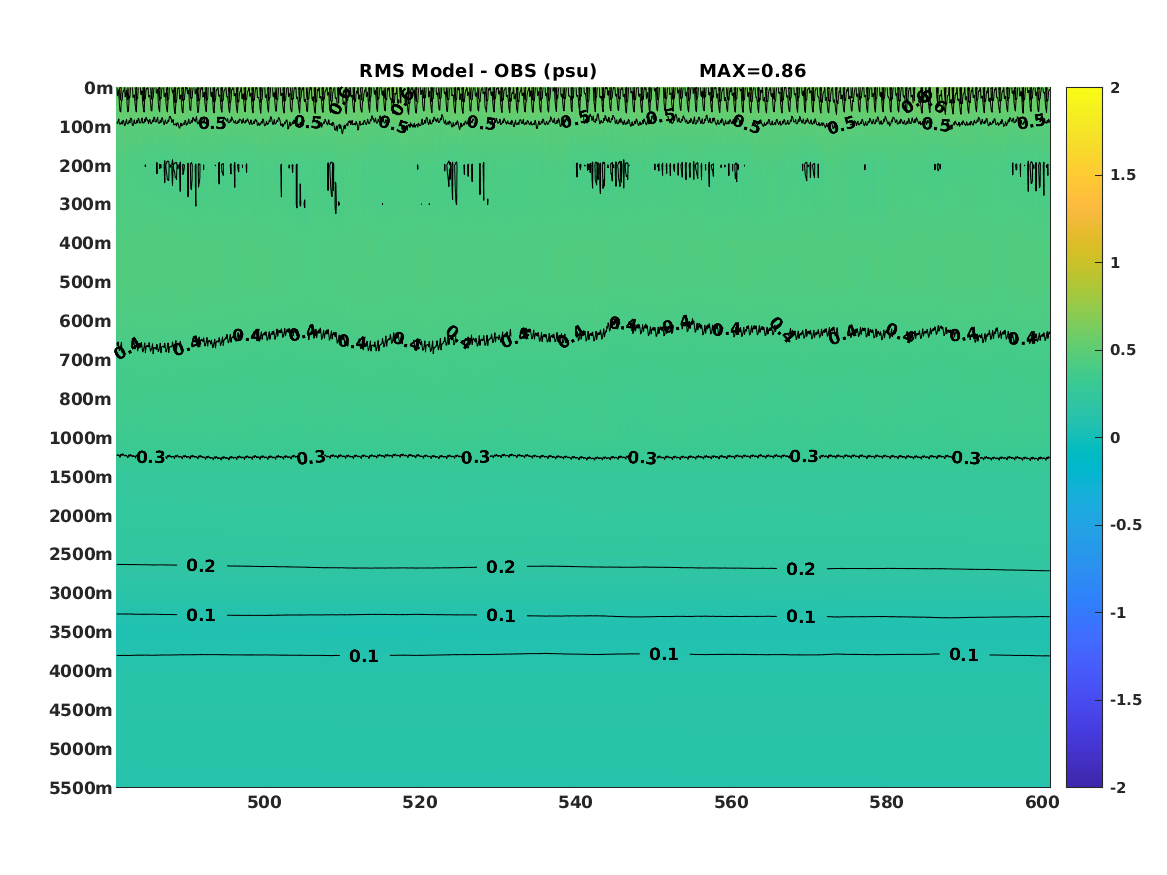Screen dimensions: 1167x875
Task: Click the plot title 'RMS Model - OBS (psu)'
Action: 478,71
